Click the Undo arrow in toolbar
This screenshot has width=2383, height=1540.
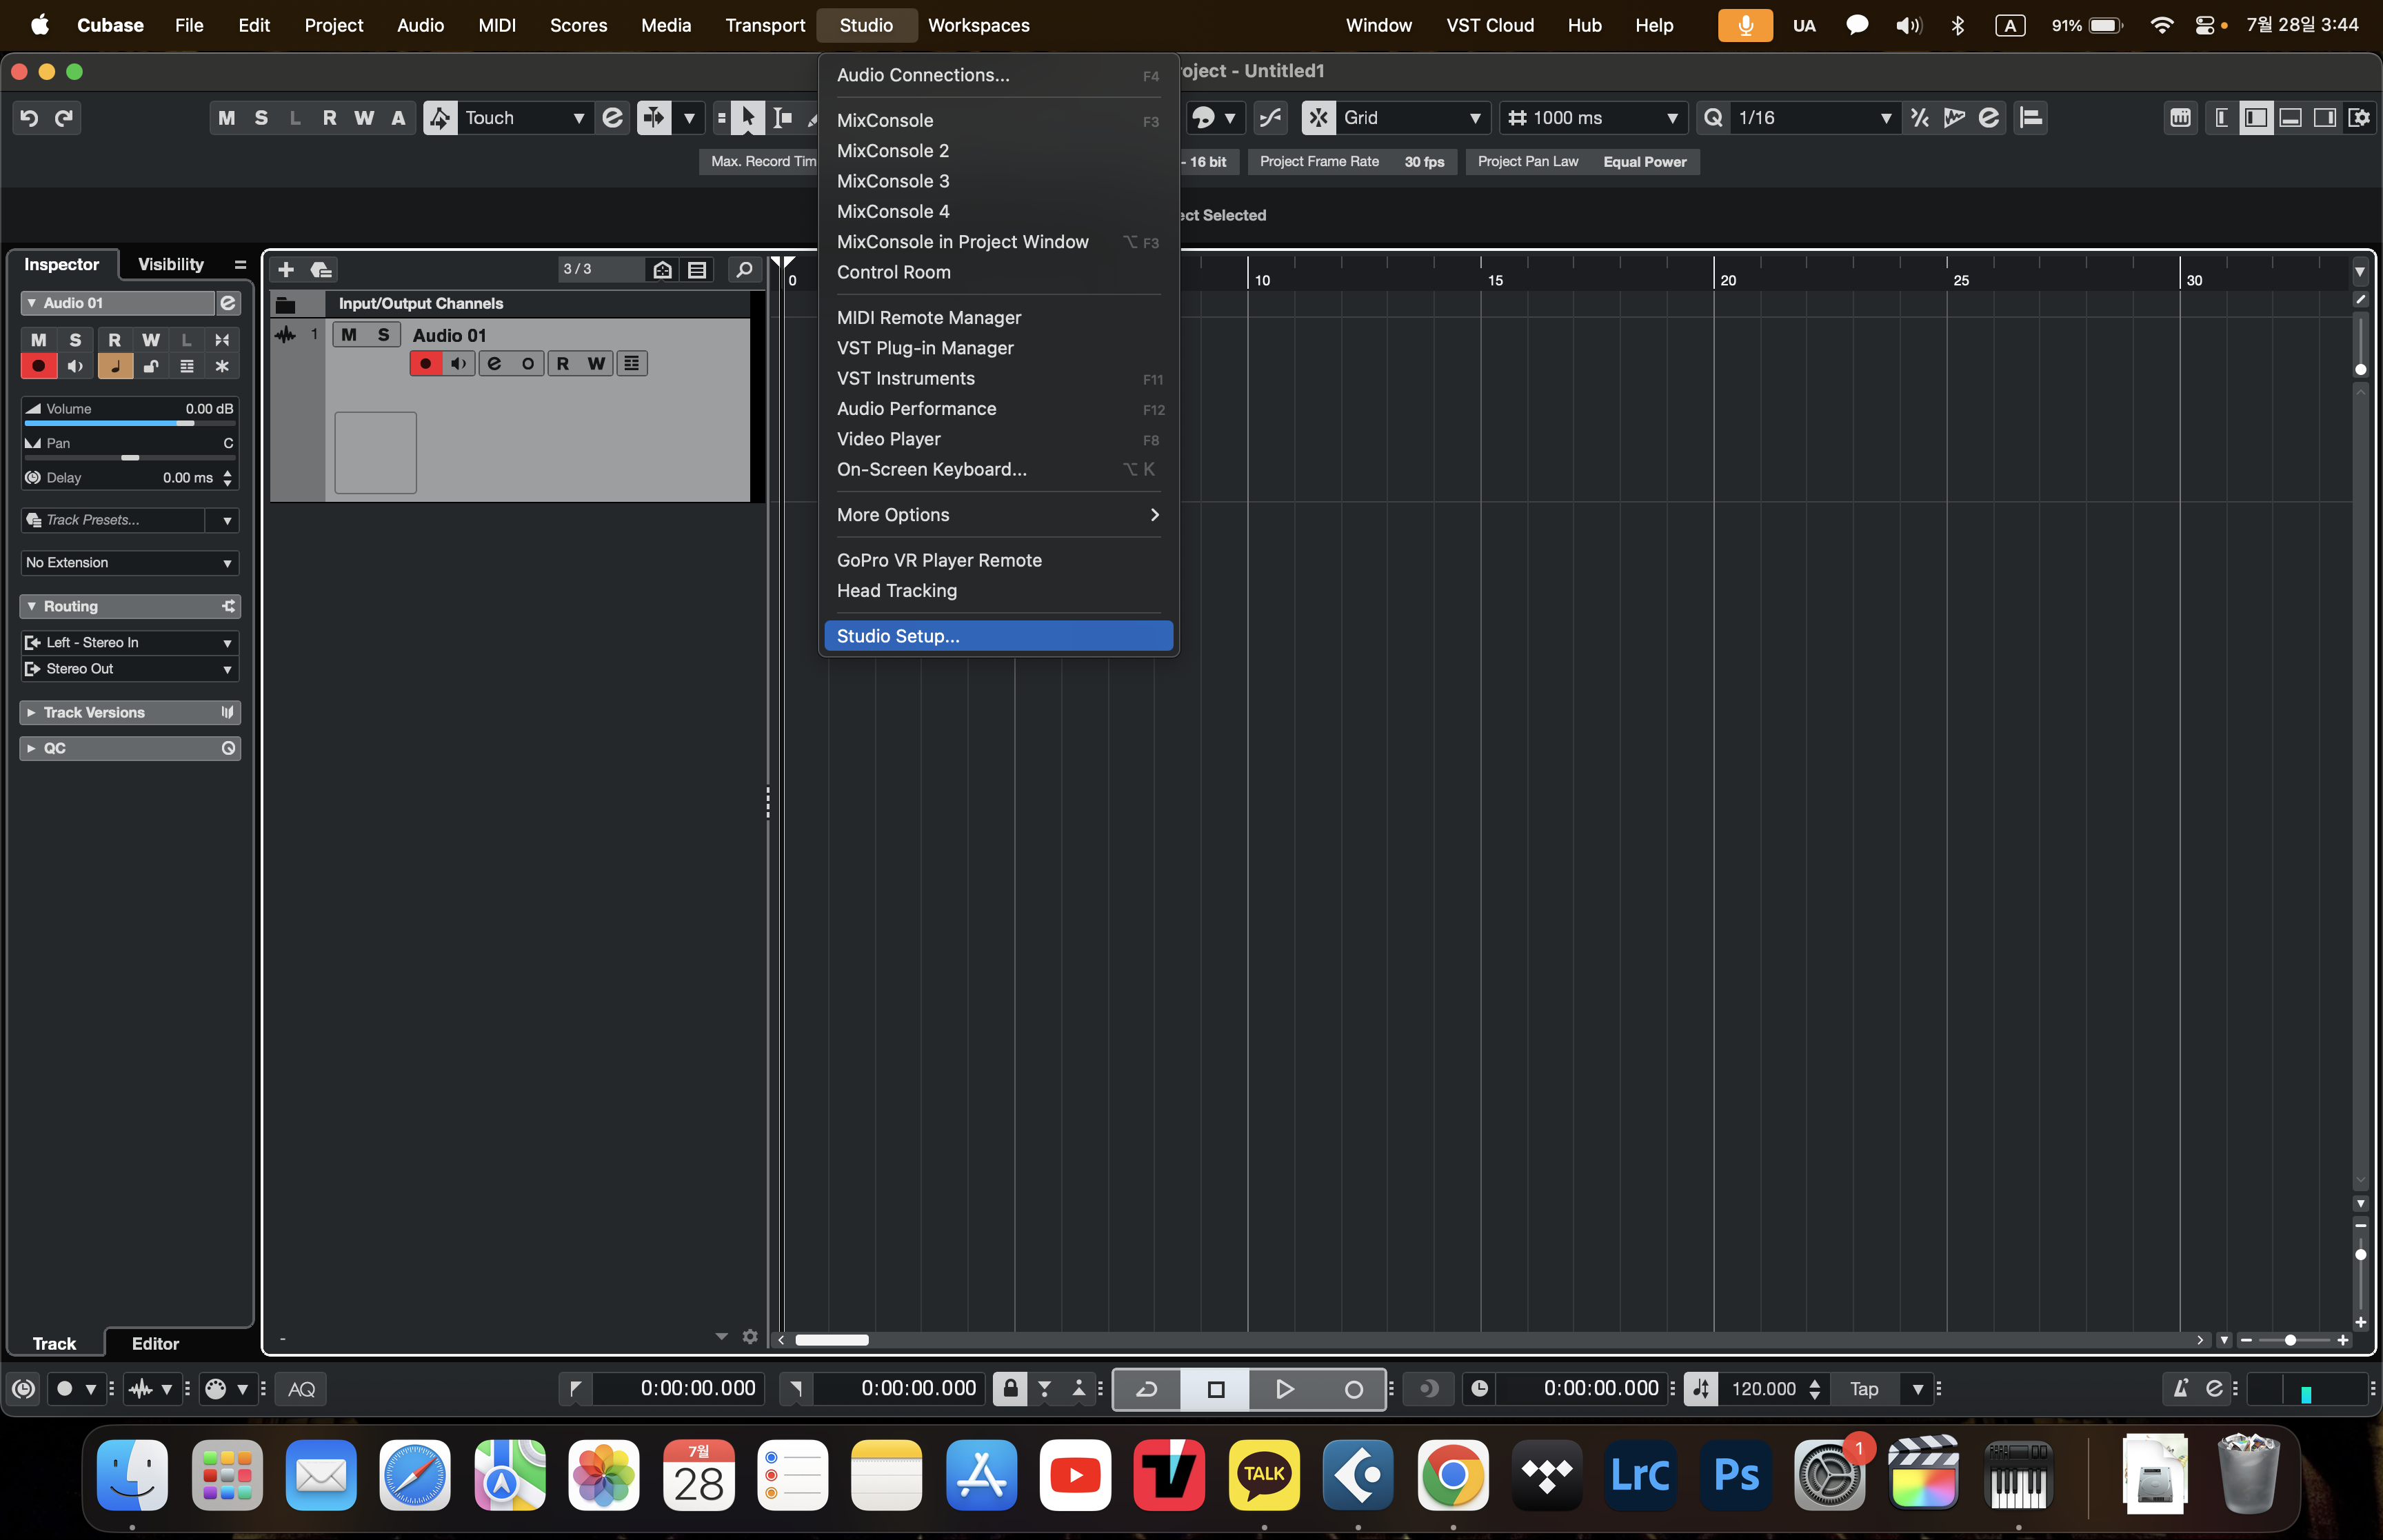[29, 118]
